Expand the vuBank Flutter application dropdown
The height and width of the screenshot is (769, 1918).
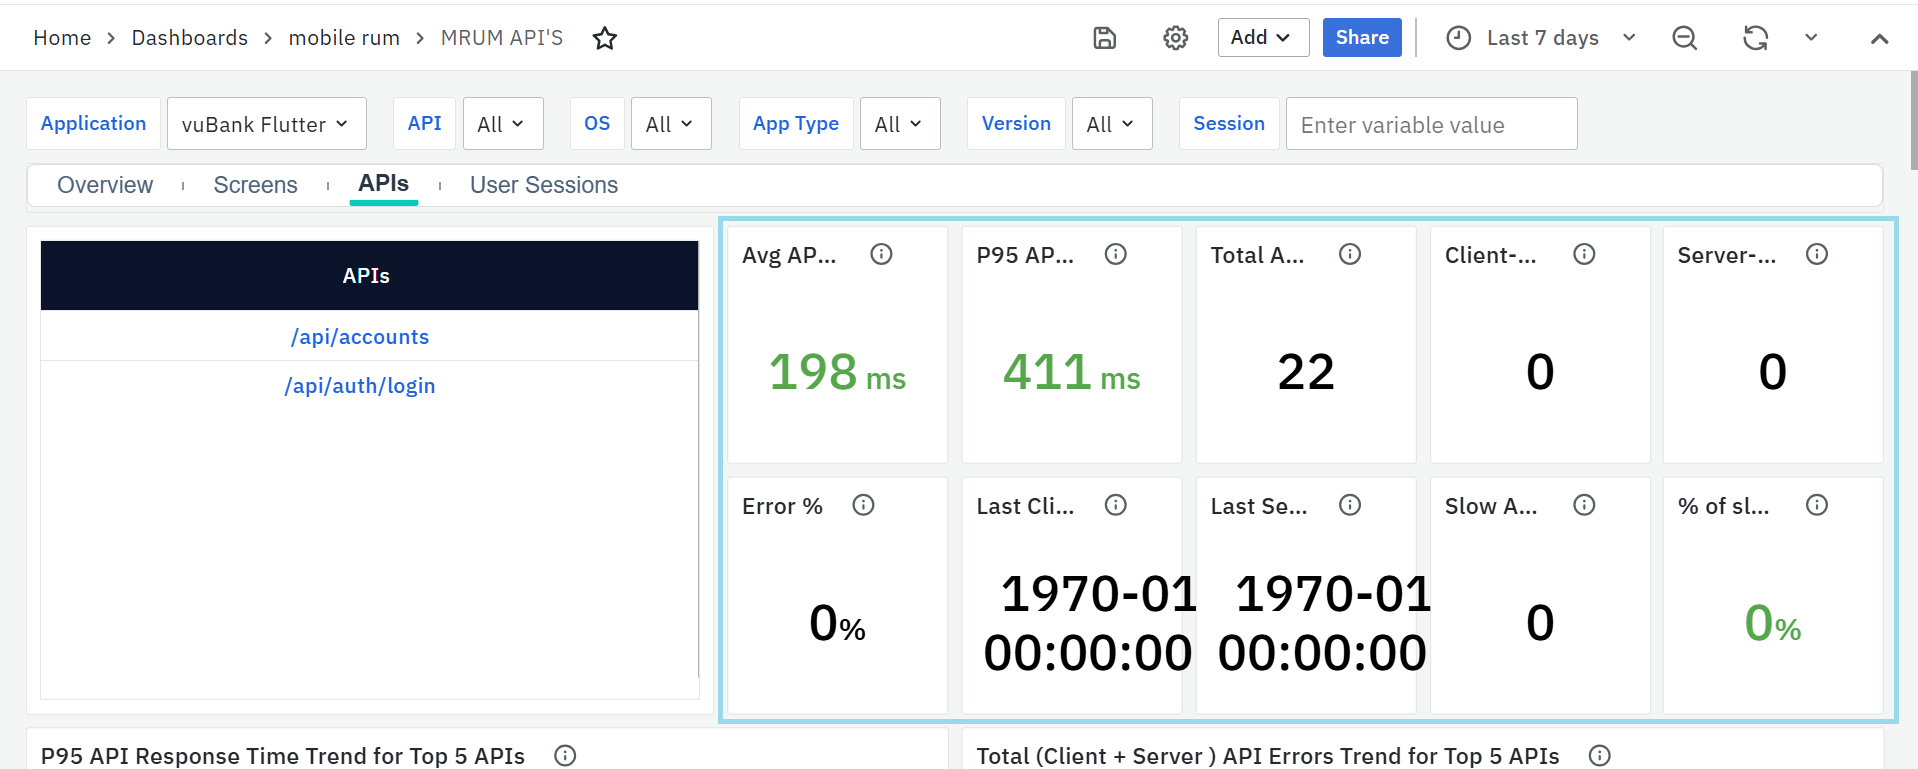point(266,124)
